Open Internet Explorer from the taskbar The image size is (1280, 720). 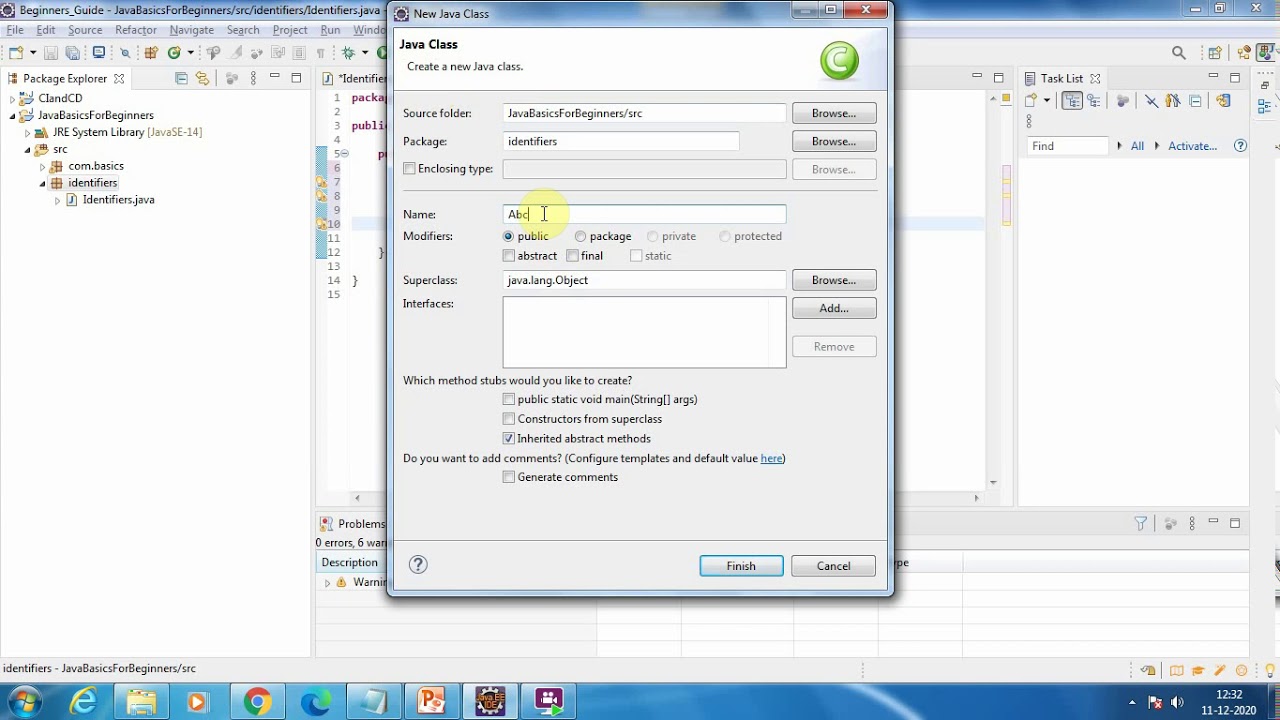(x=84, y=702)
